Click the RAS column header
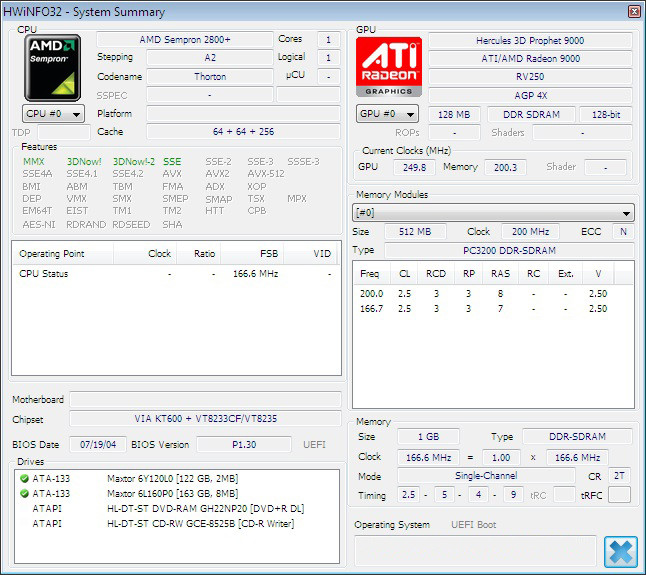 tap(500, 273)
